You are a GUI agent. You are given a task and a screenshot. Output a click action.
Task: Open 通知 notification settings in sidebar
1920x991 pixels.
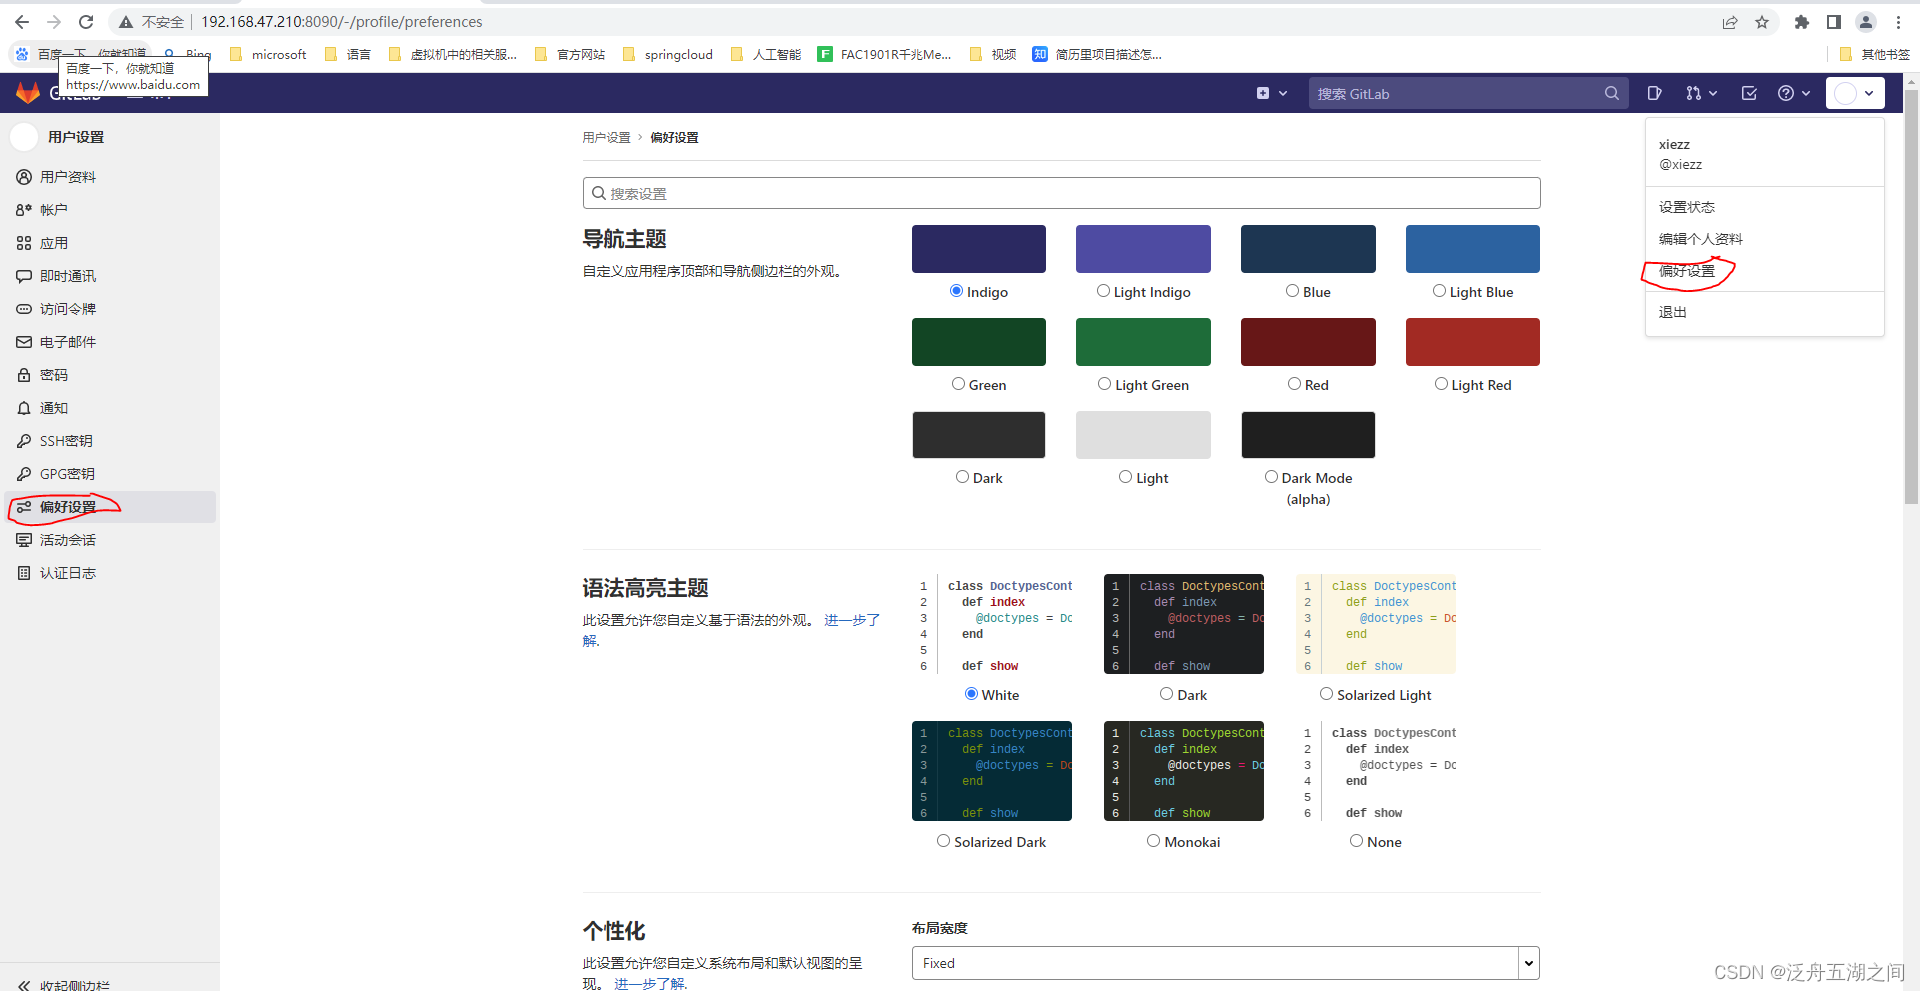54,407
